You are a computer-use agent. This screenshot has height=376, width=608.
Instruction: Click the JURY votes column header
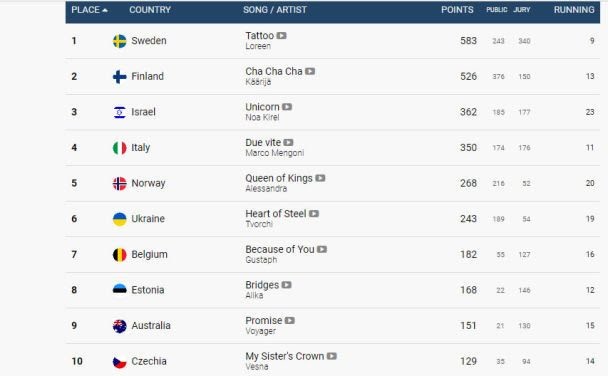[x=522, y=10]
